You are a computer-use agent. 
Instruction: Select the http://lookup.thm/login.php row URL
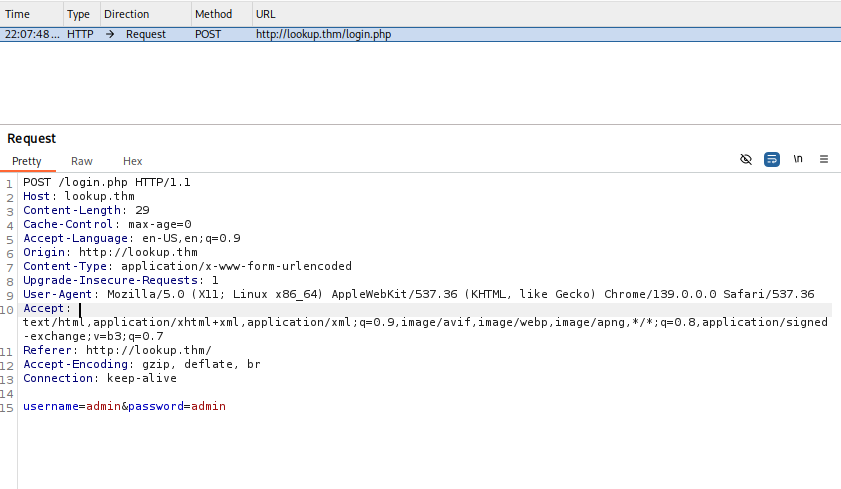pos(323,34)
